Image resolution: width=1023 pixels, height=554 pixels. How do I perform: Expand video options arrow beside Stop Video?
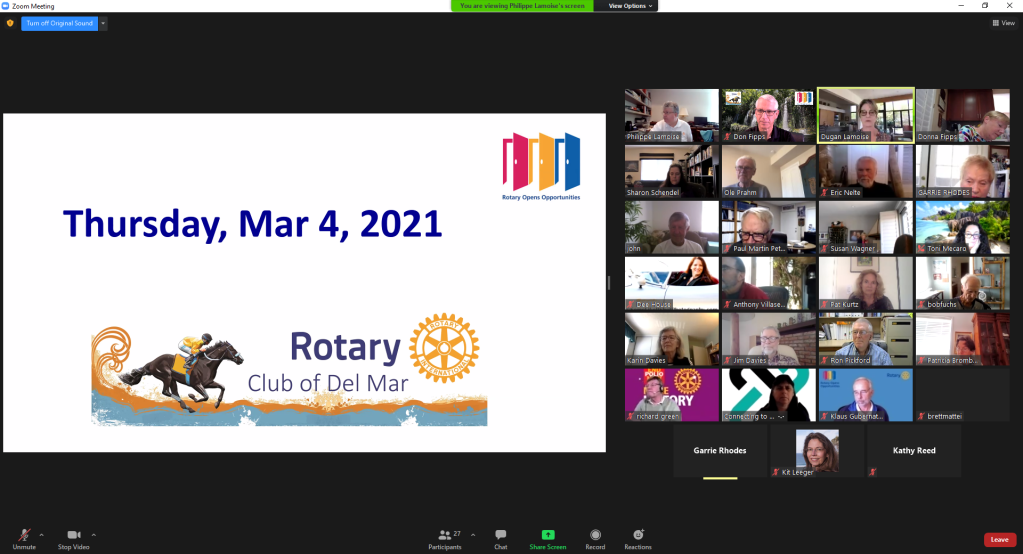[94, 534]
